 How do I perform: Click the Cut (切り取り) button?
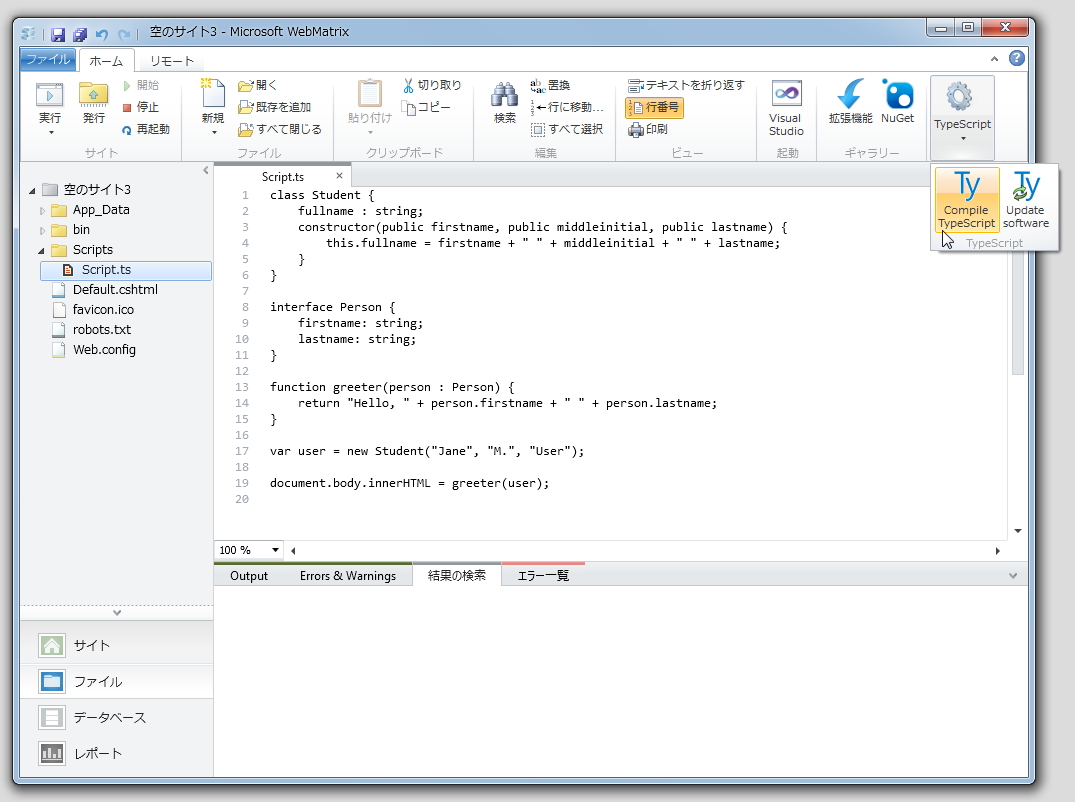click(432, 85)
